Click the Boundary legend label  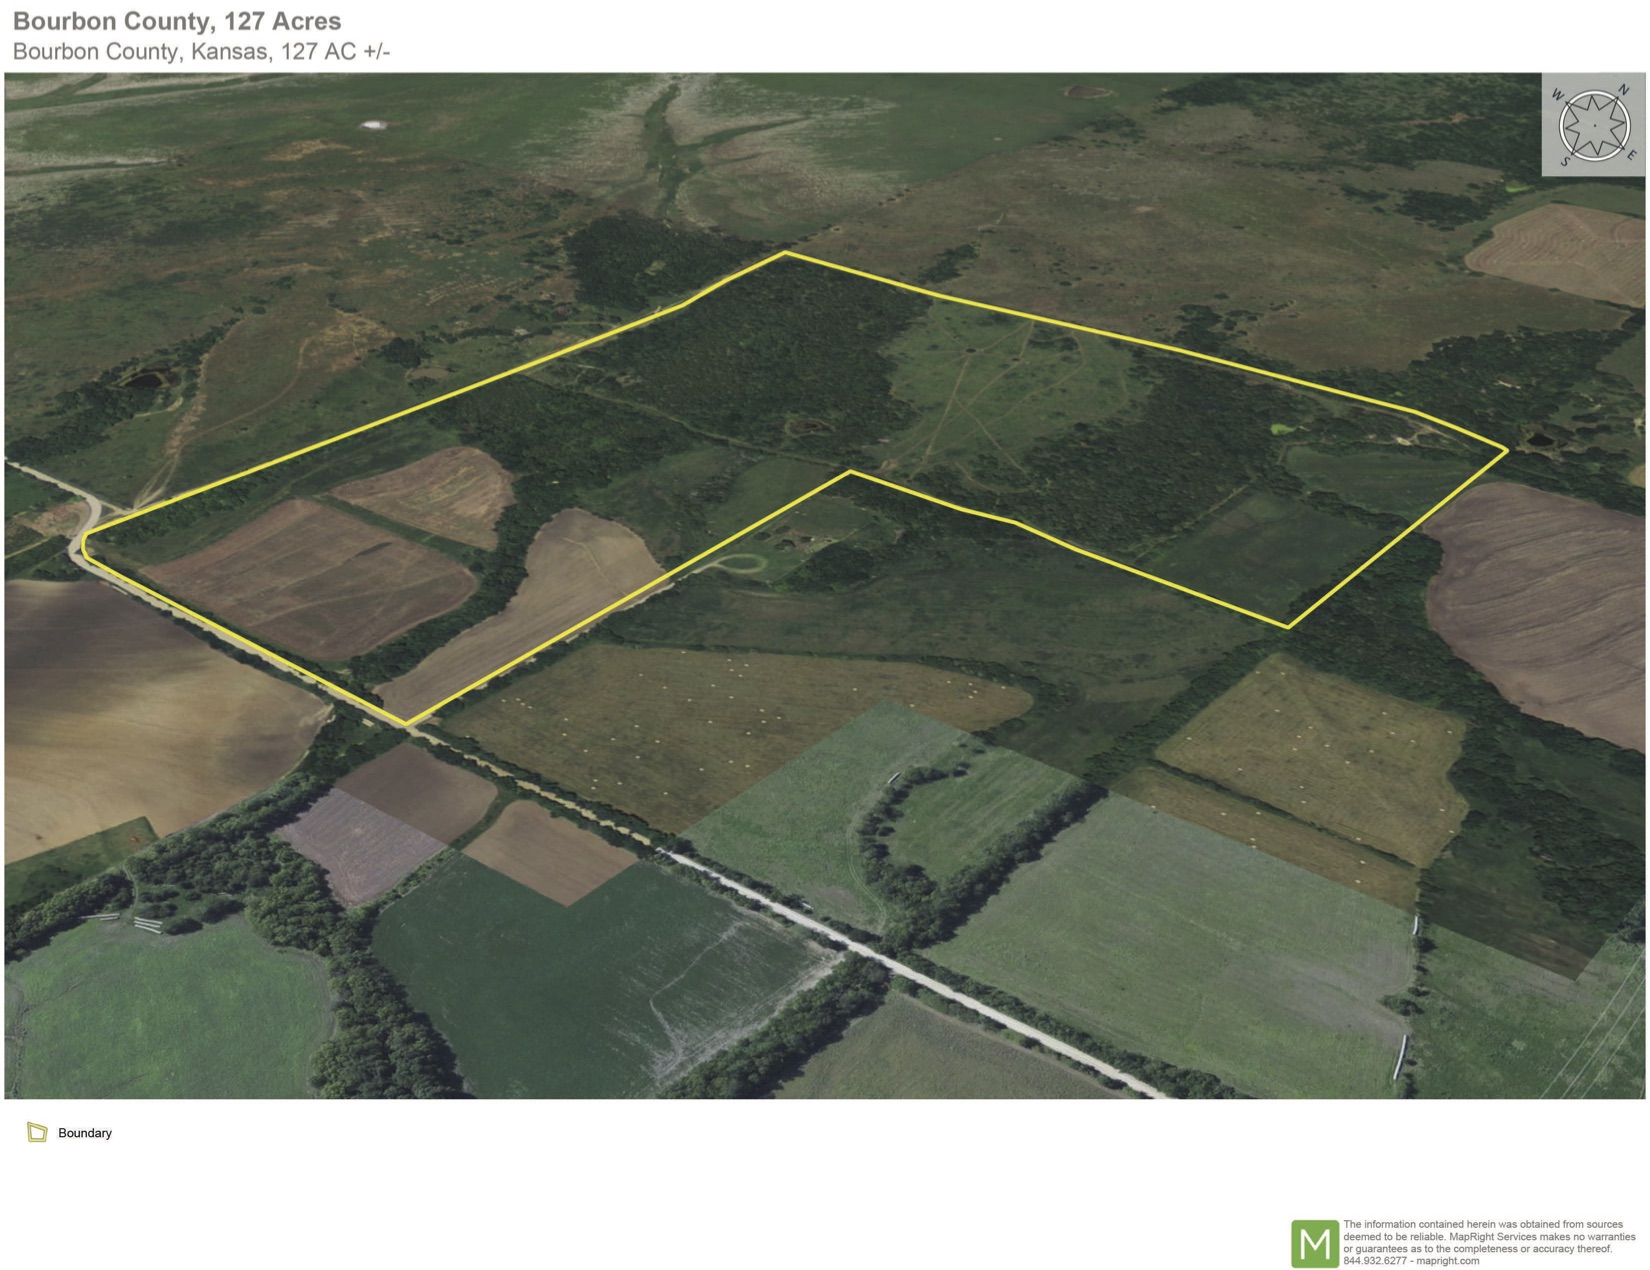[85, 1133]
